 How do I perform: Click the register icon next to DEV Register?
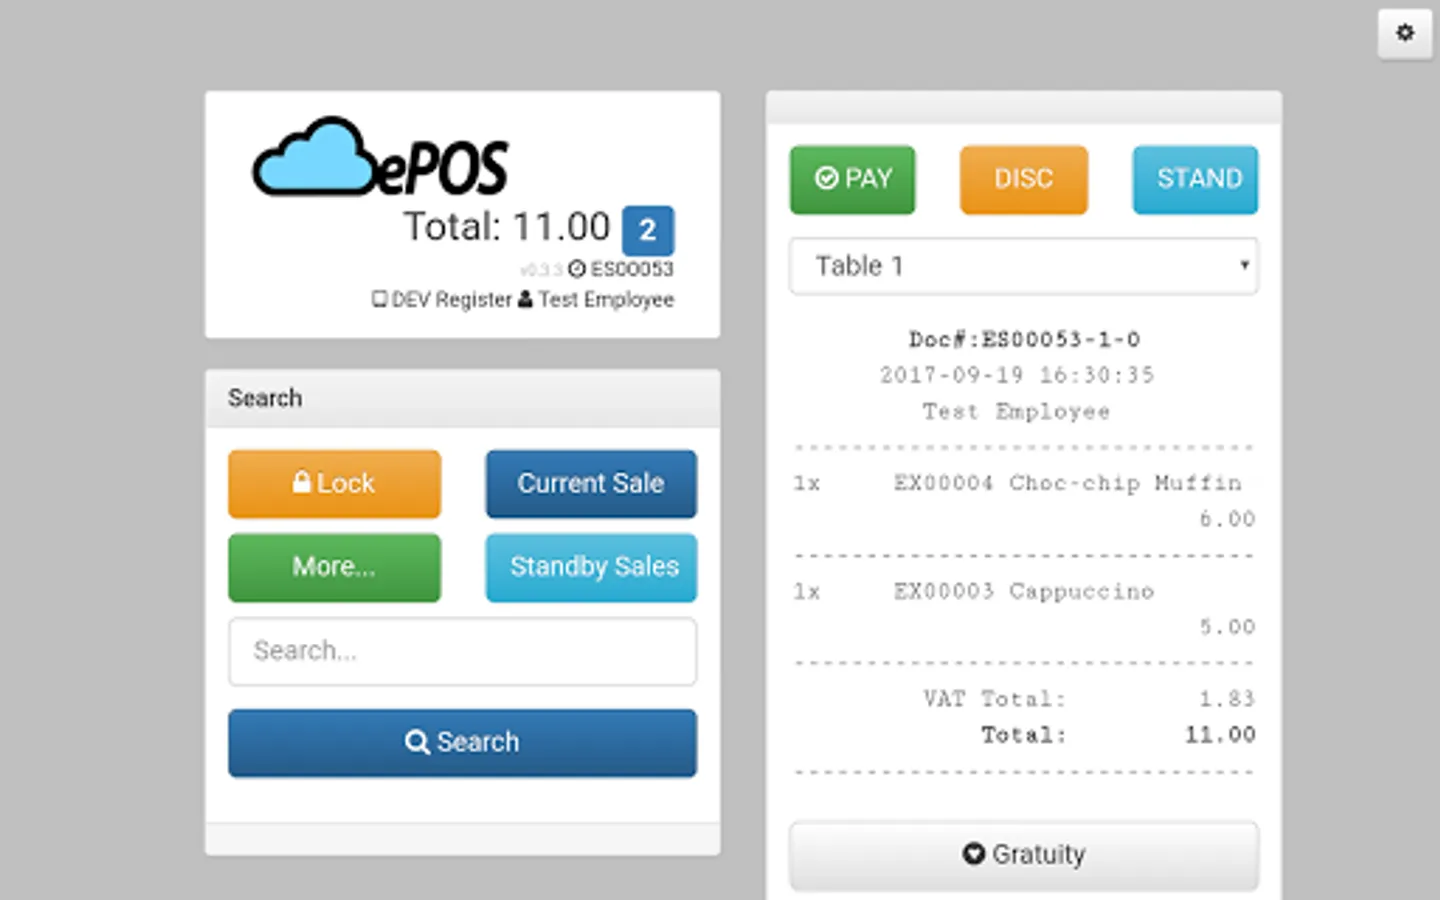[379, 299]
